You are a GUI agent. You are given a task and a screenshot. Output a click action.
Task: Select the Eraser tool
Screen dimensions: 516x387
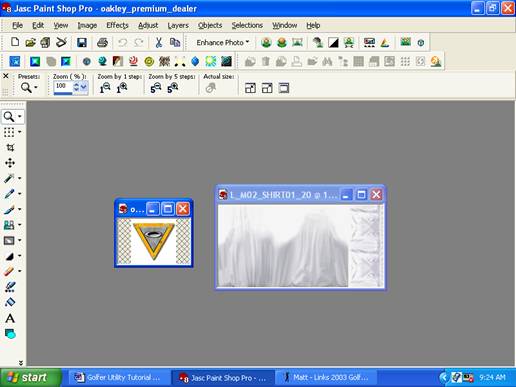(x=9, y=271)
